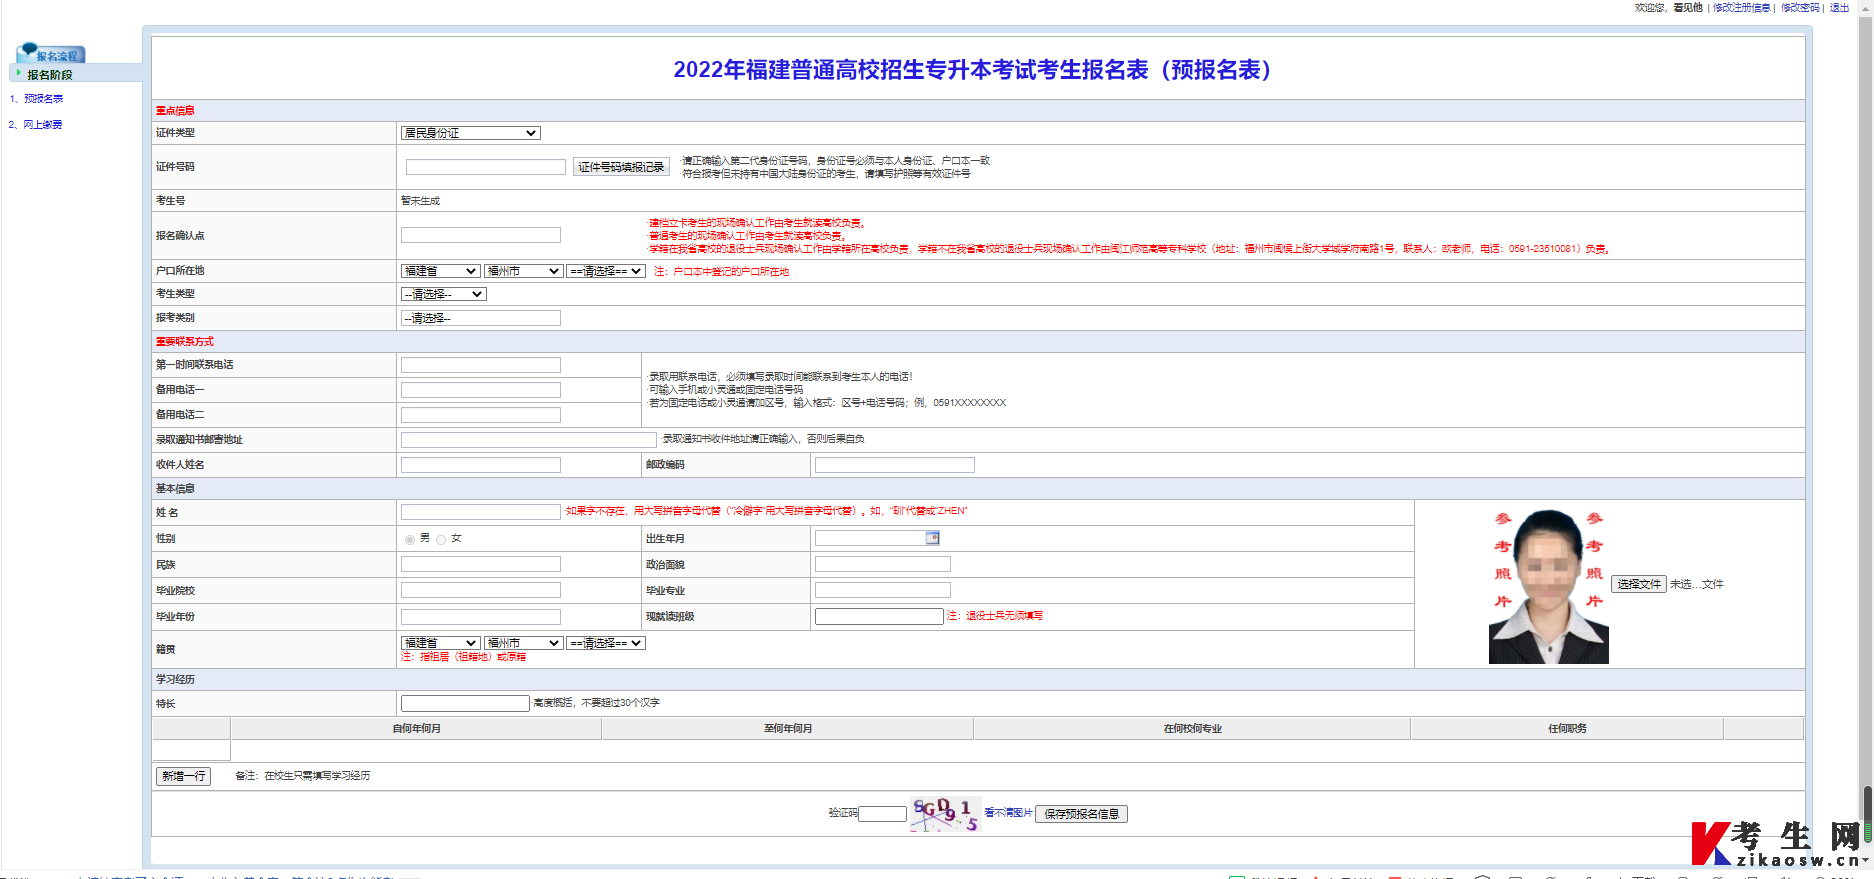
Task: Select the 女 gender radio button
Action: point(441,539)
